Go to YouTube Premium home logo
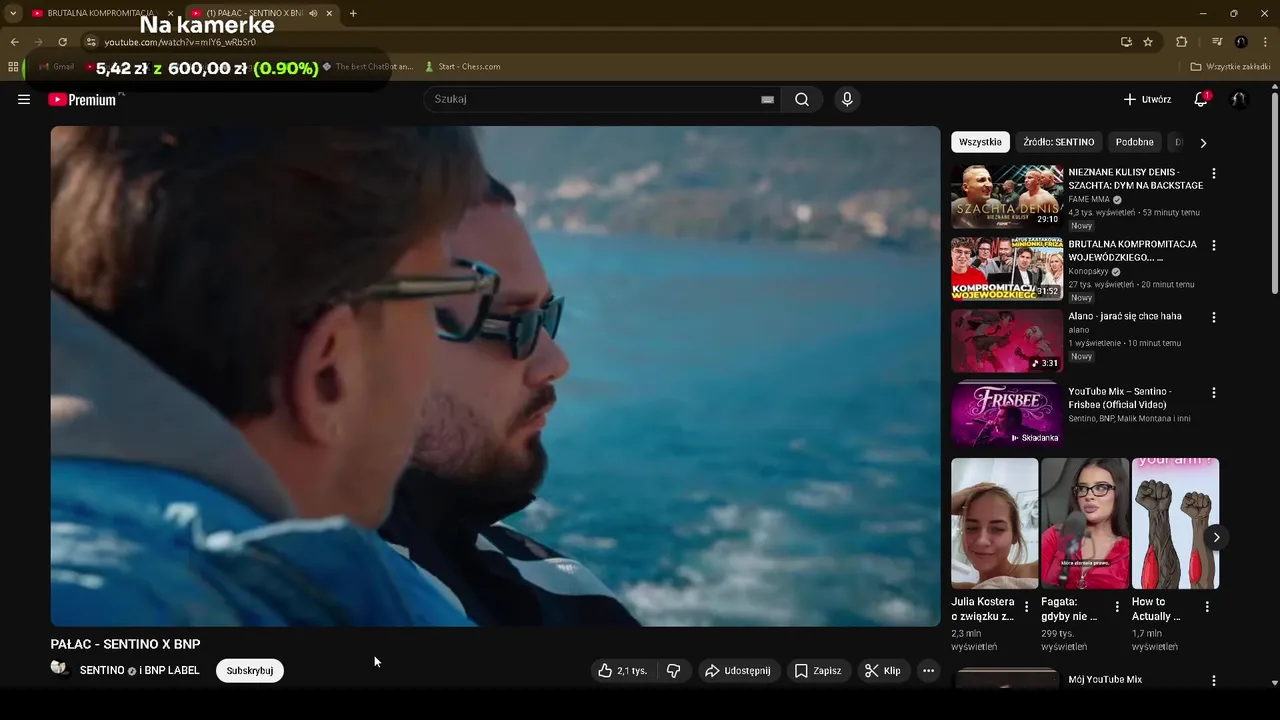 [82, 99]
